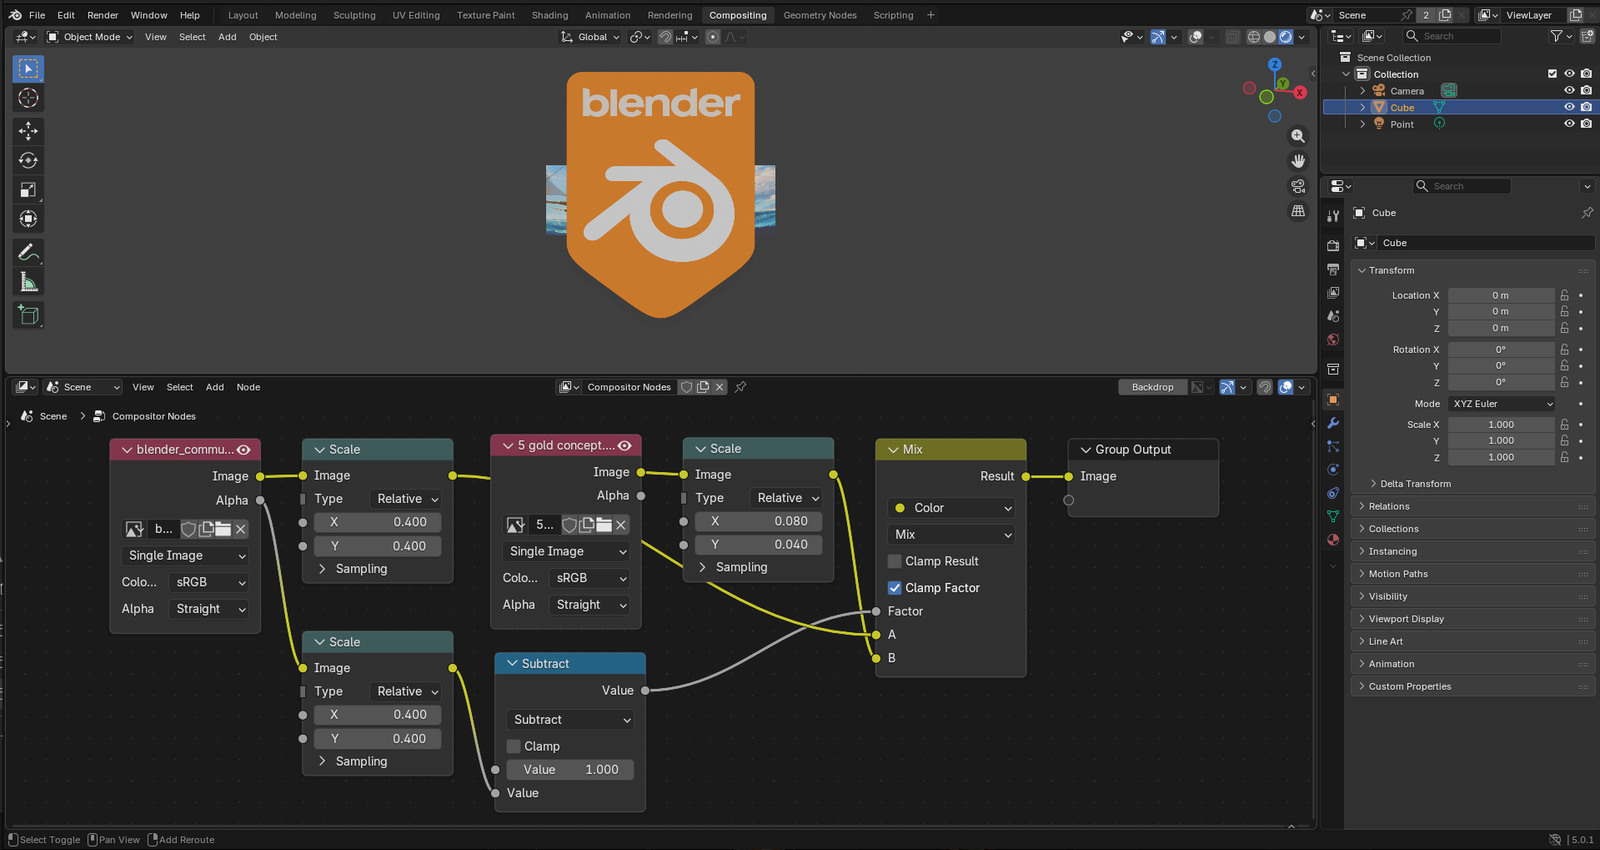
Task: Activate the Transform tool
Action: [28, 219]
